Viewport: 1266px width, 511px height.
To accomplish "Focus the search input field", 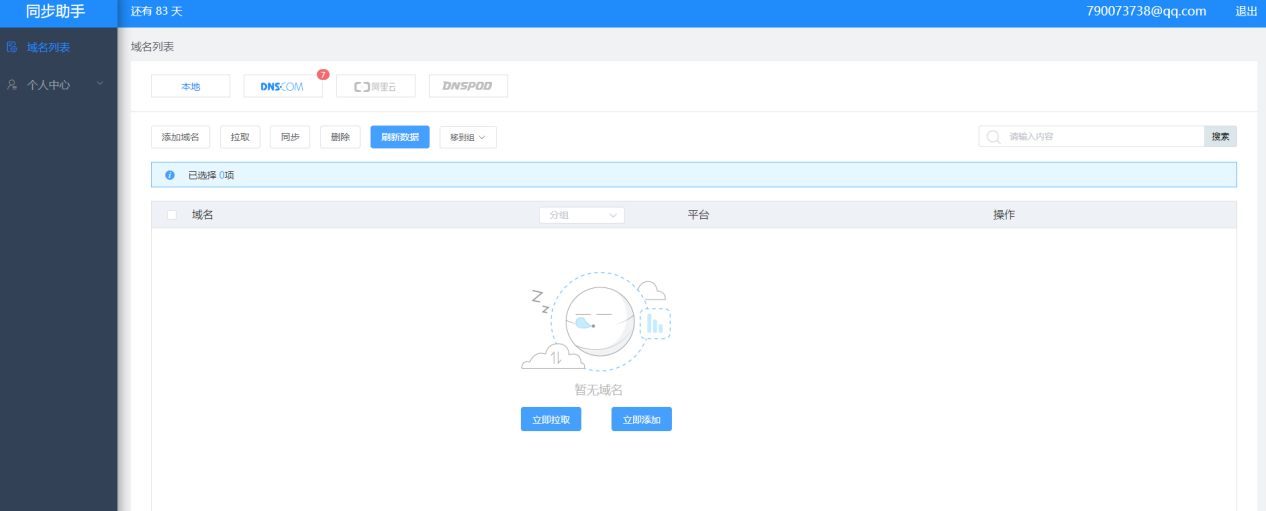I will [1100, 137].
